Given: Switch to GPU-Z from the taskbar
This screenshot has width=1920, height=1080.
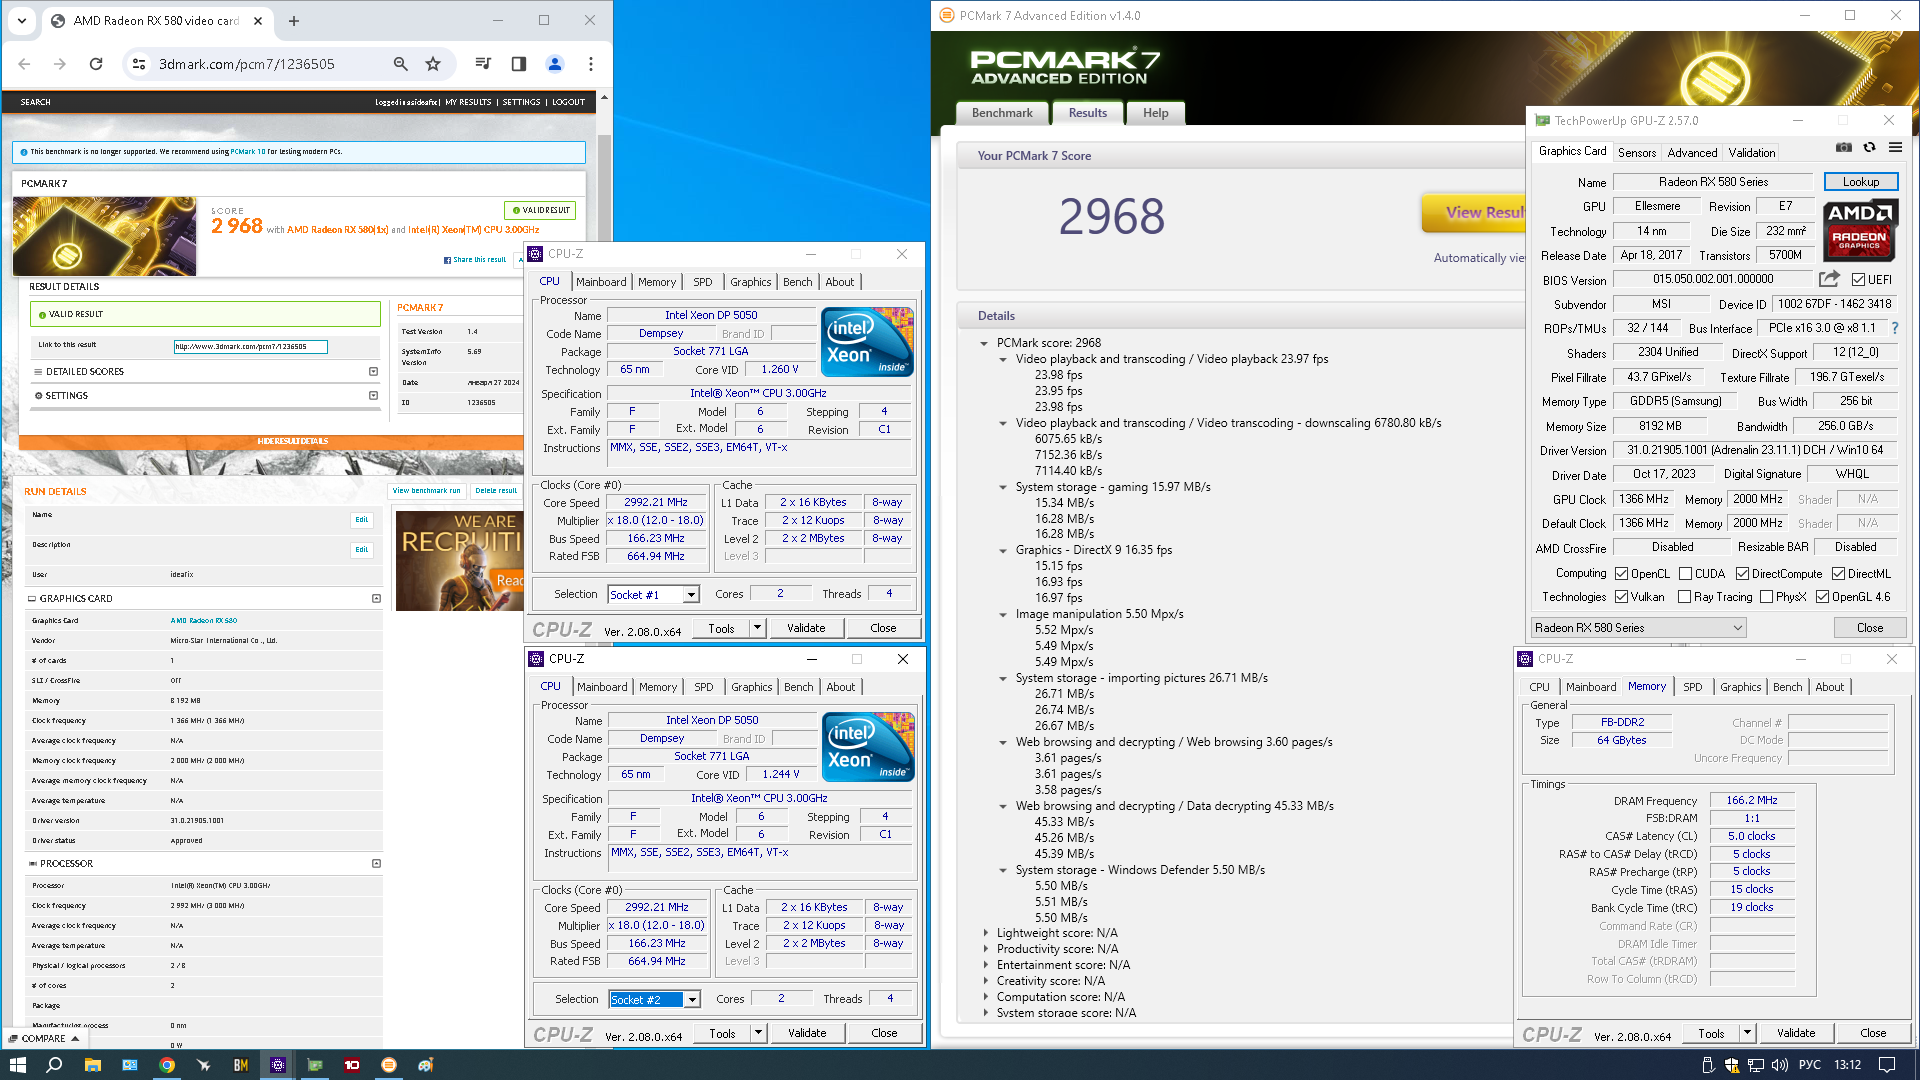Looking at the screenshot, I should pos(315,1065).
